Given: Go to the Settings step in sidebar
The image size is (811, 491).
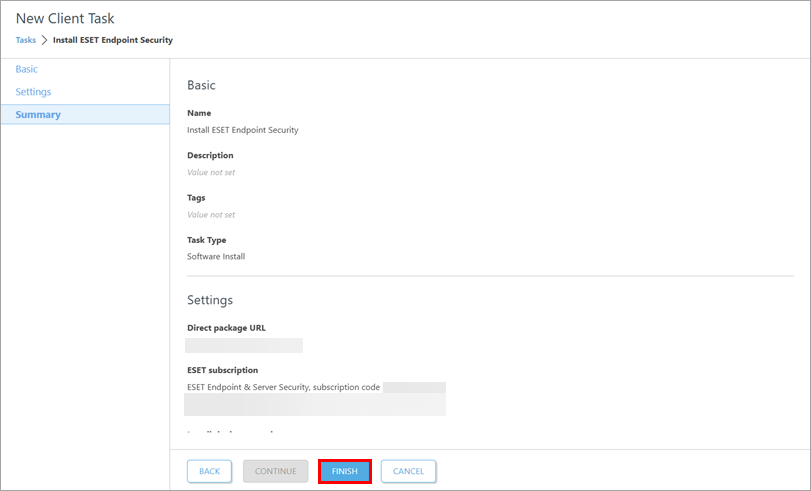Looking at the screenshot, I should pos(33,92).
